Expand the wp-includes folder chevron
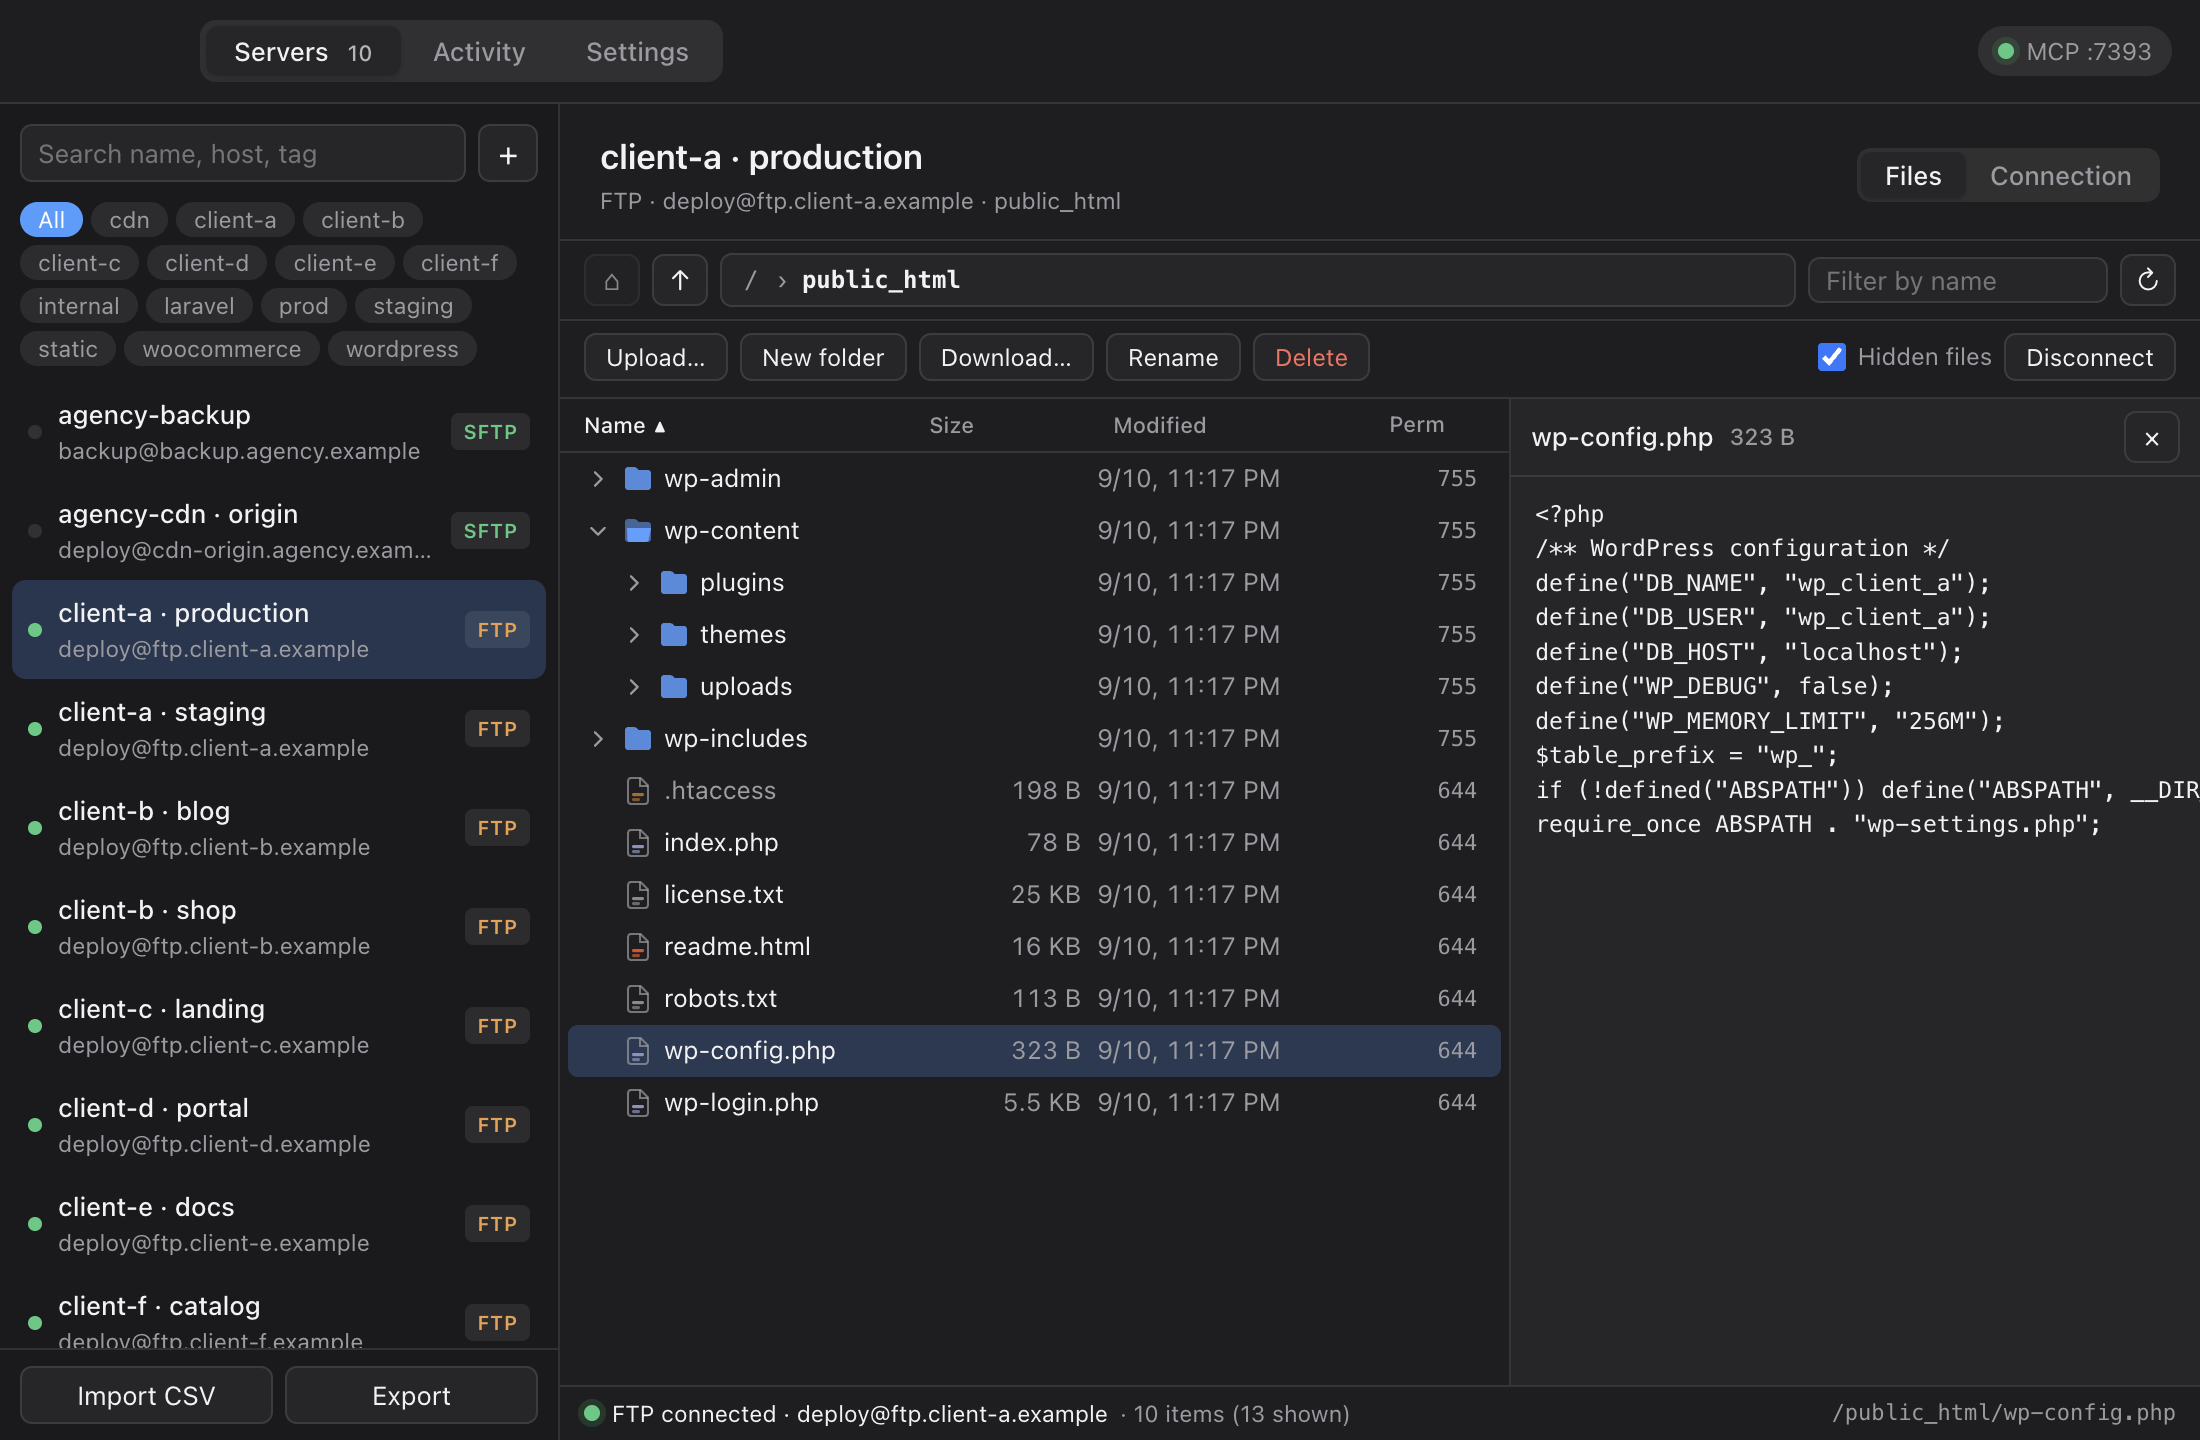This screenshot has height=1440, width=2200. (598, 739)
